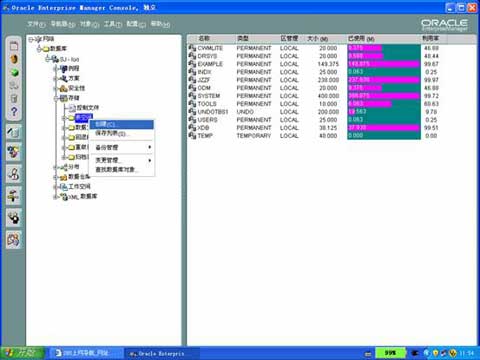Click the person figure icon in left toolbar
This screenshot has width=480, height=360.
click(14, 174)
